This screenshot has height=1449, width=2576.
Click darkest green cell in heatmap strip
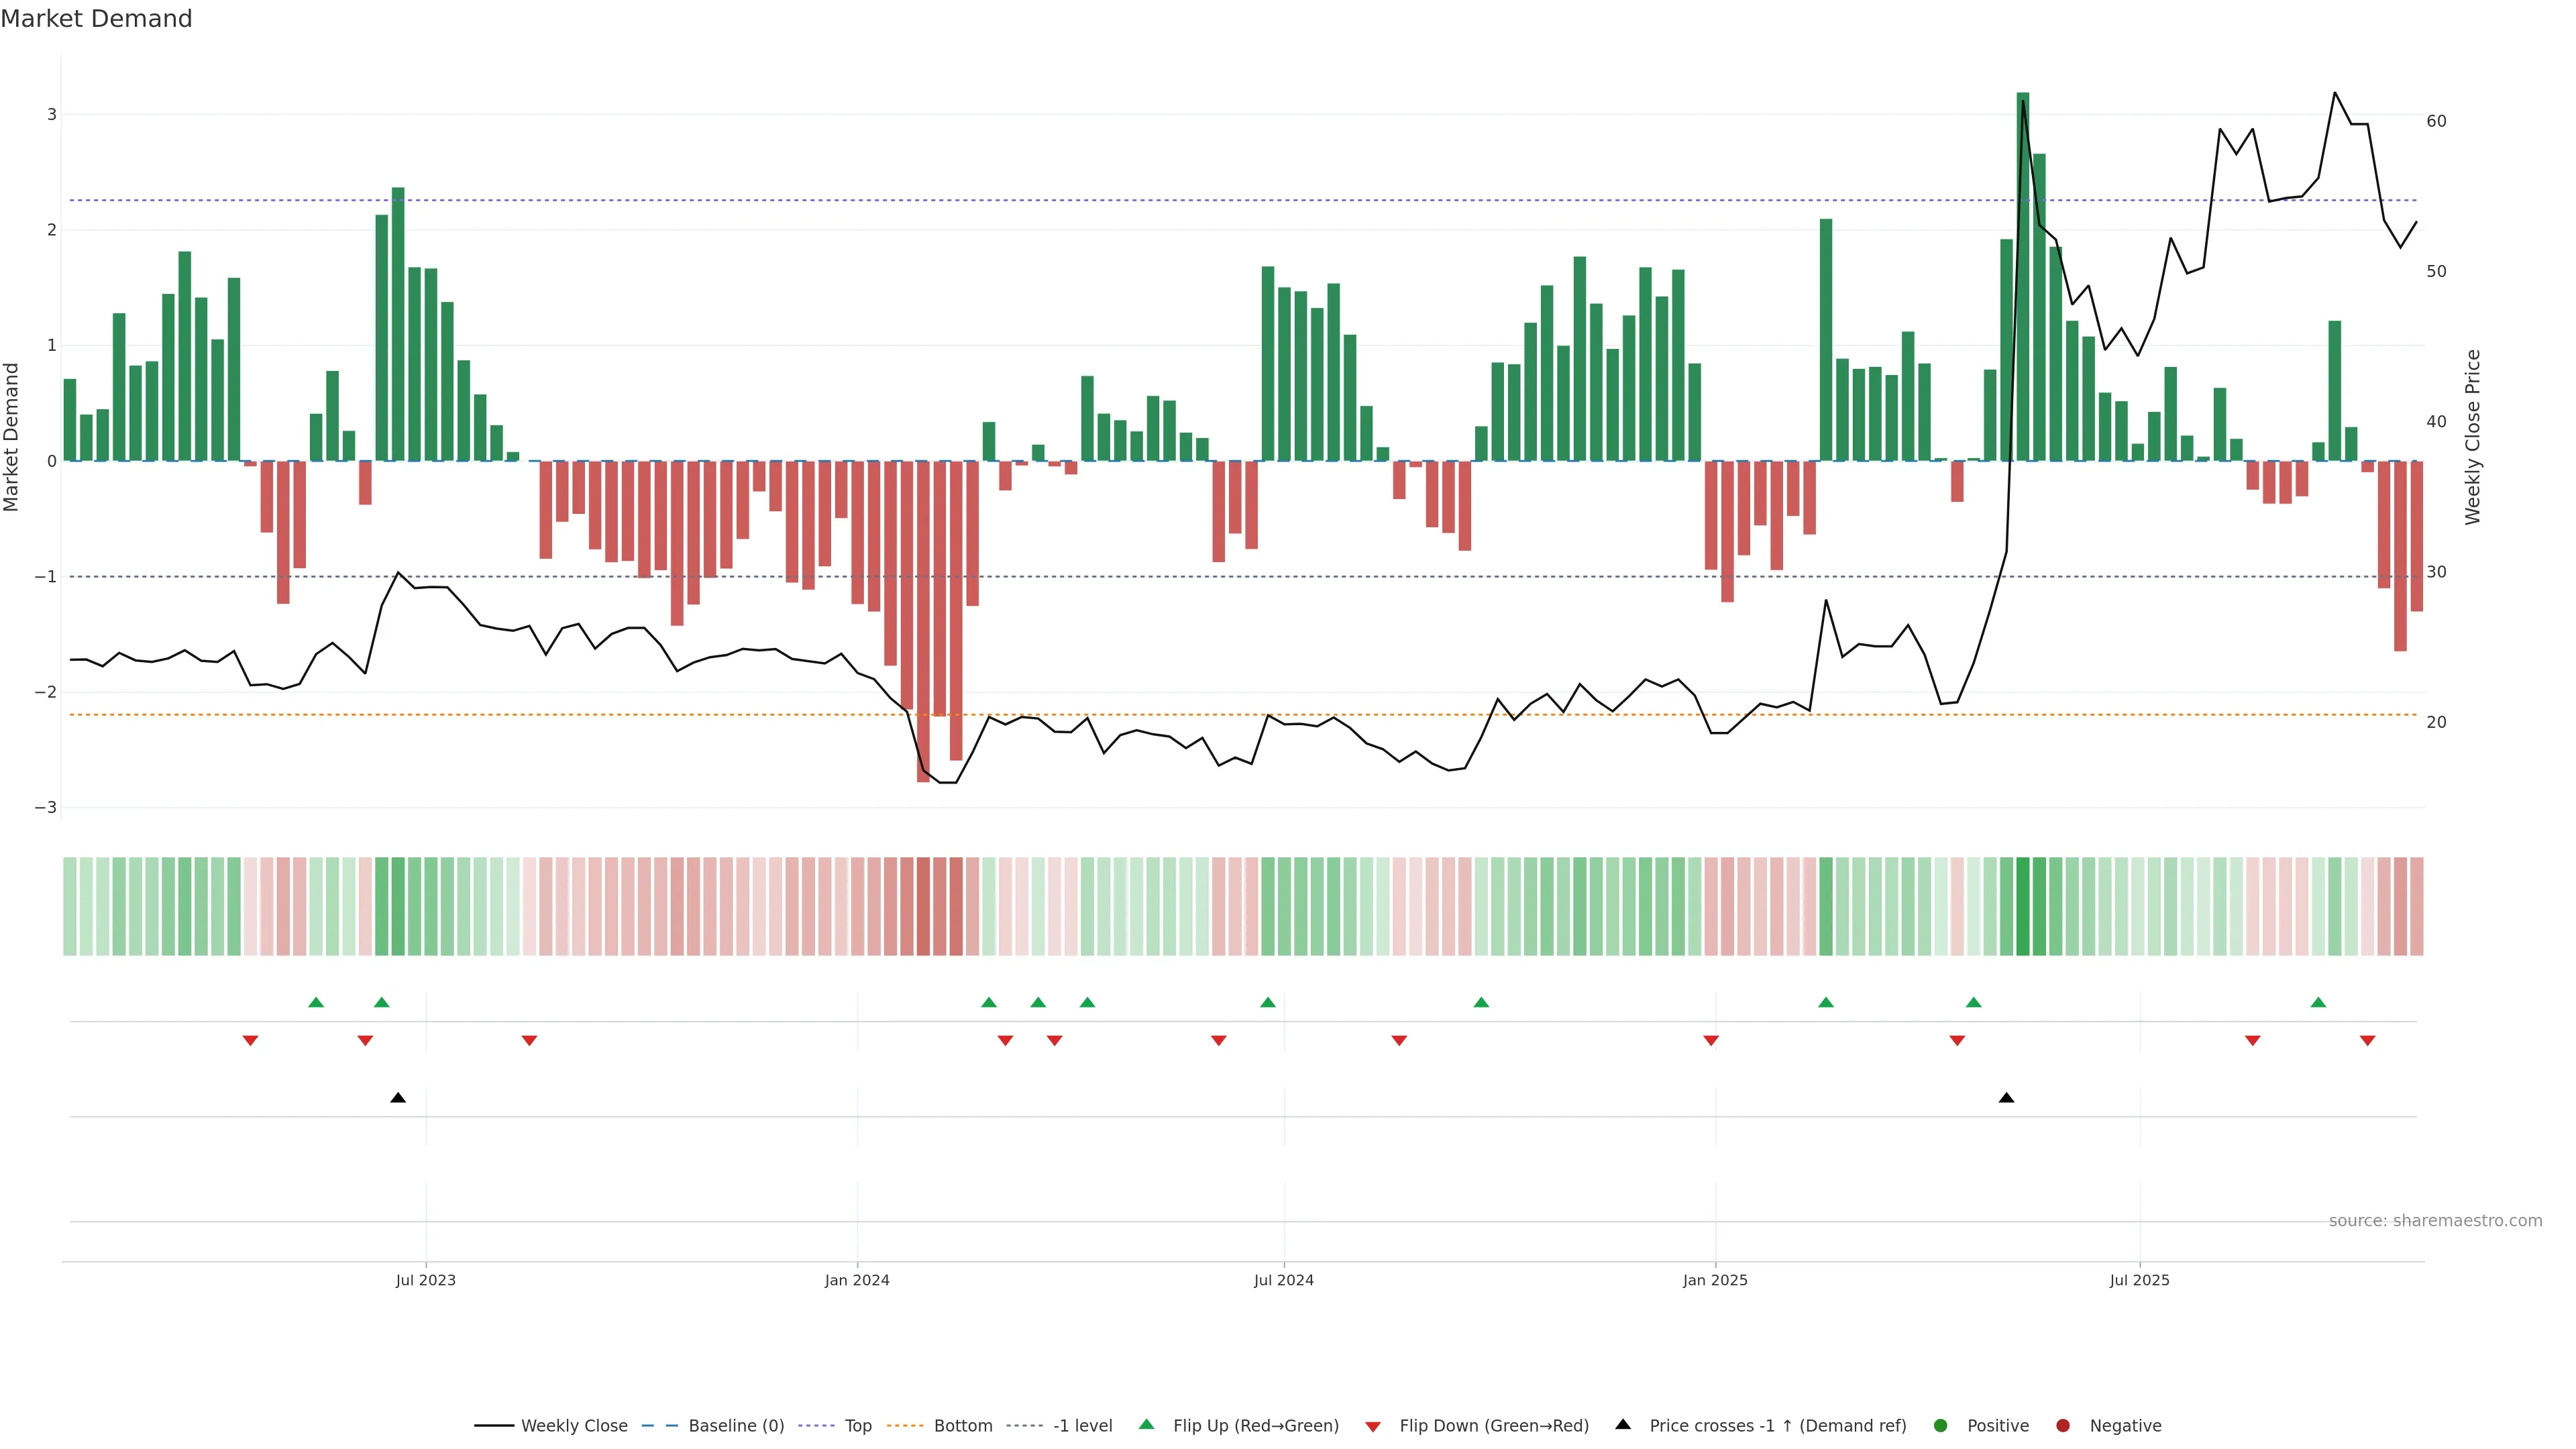2023,906
